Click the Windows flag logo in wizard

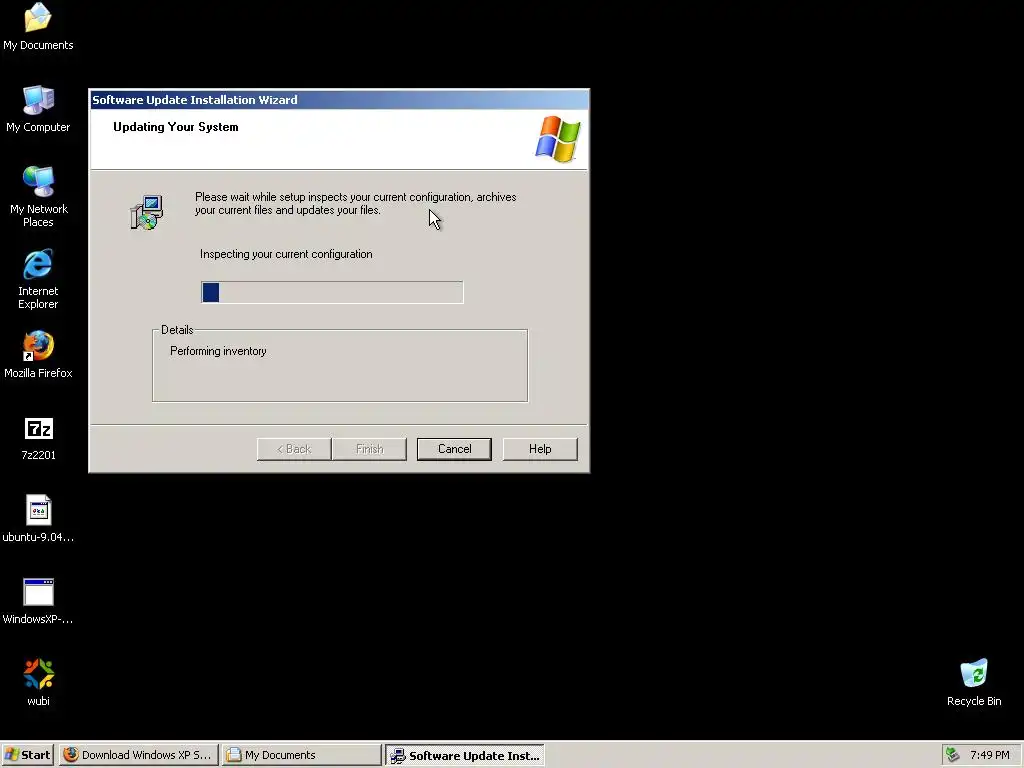tap(558, 139)
